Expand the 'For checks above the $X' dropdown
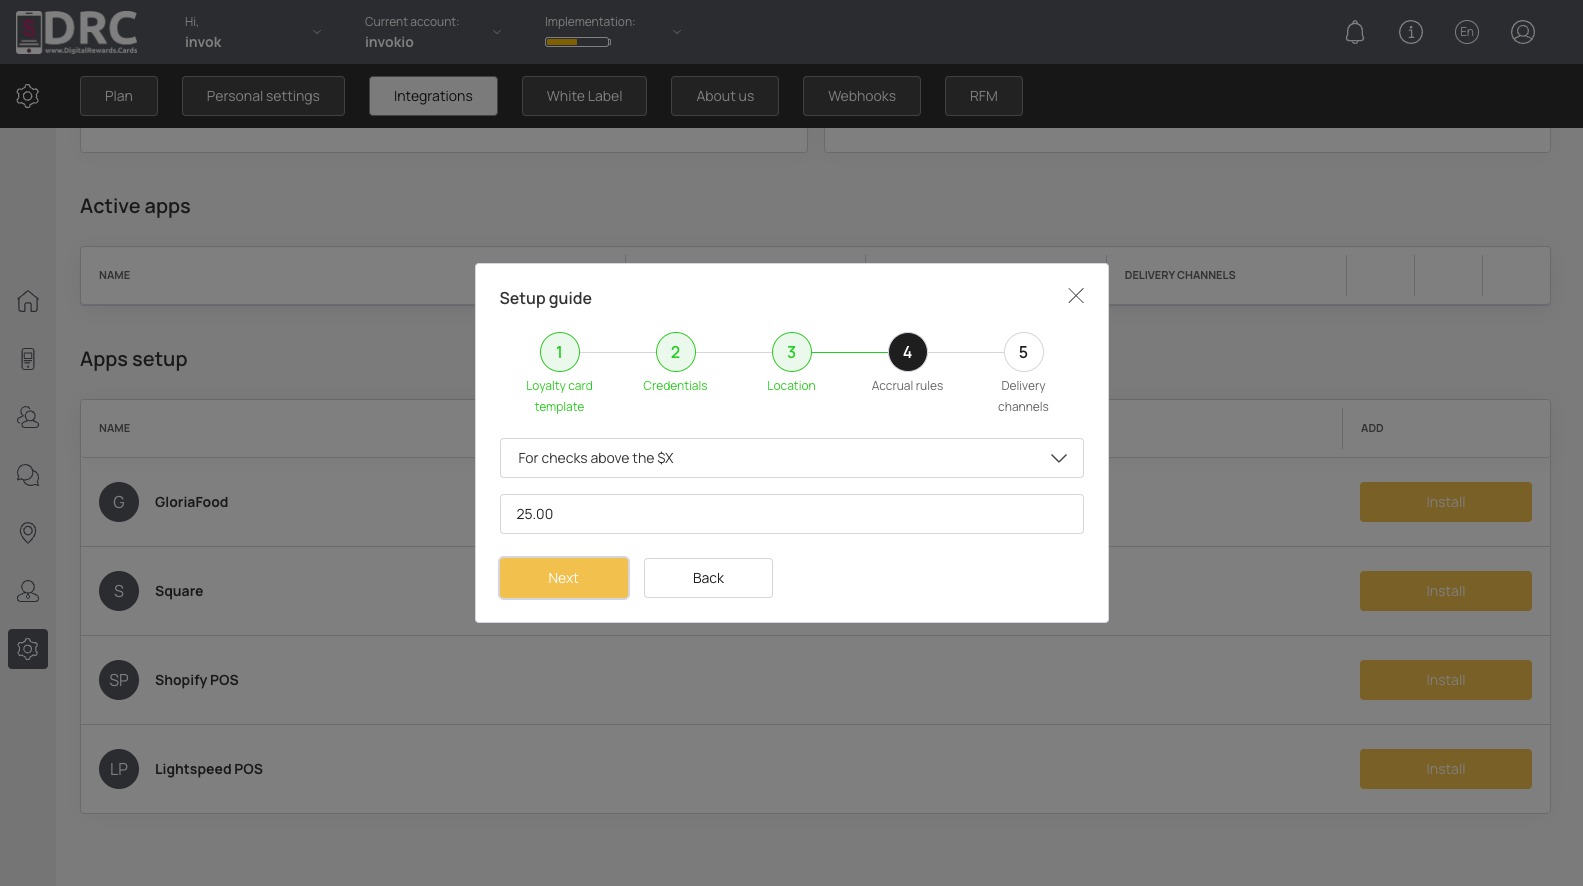Viewport: 1583px width, 886px height. 791,458
